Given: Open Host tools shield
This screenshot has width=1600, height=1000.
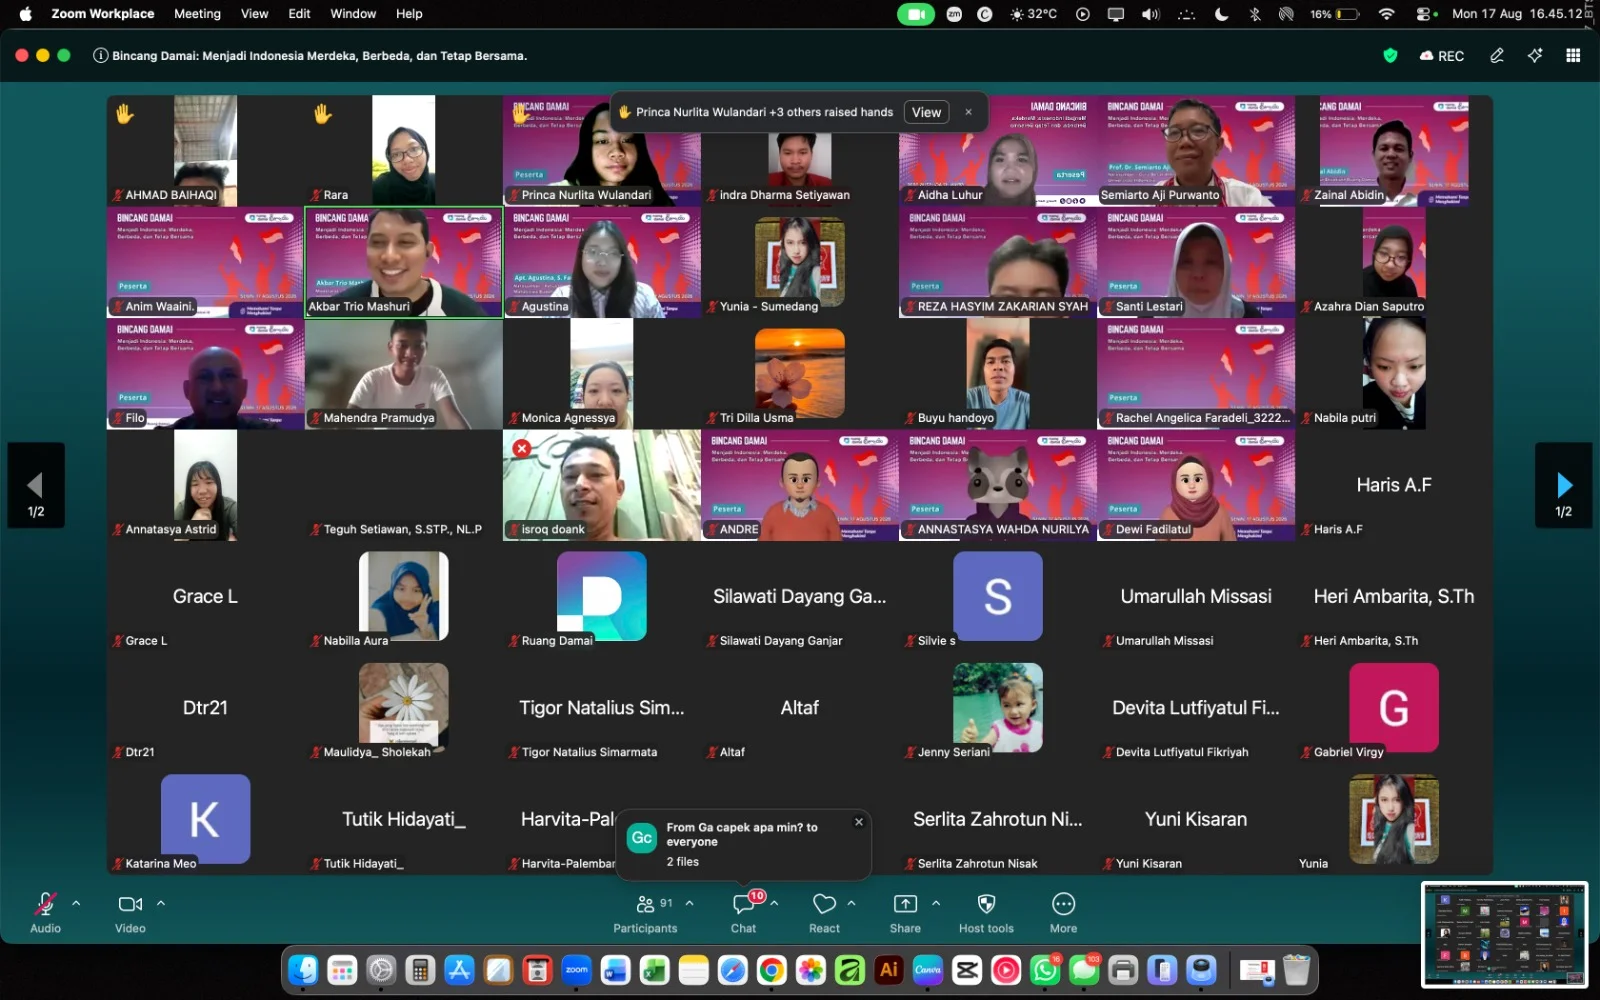Looking at the screenshot, I should coord(986,913).
